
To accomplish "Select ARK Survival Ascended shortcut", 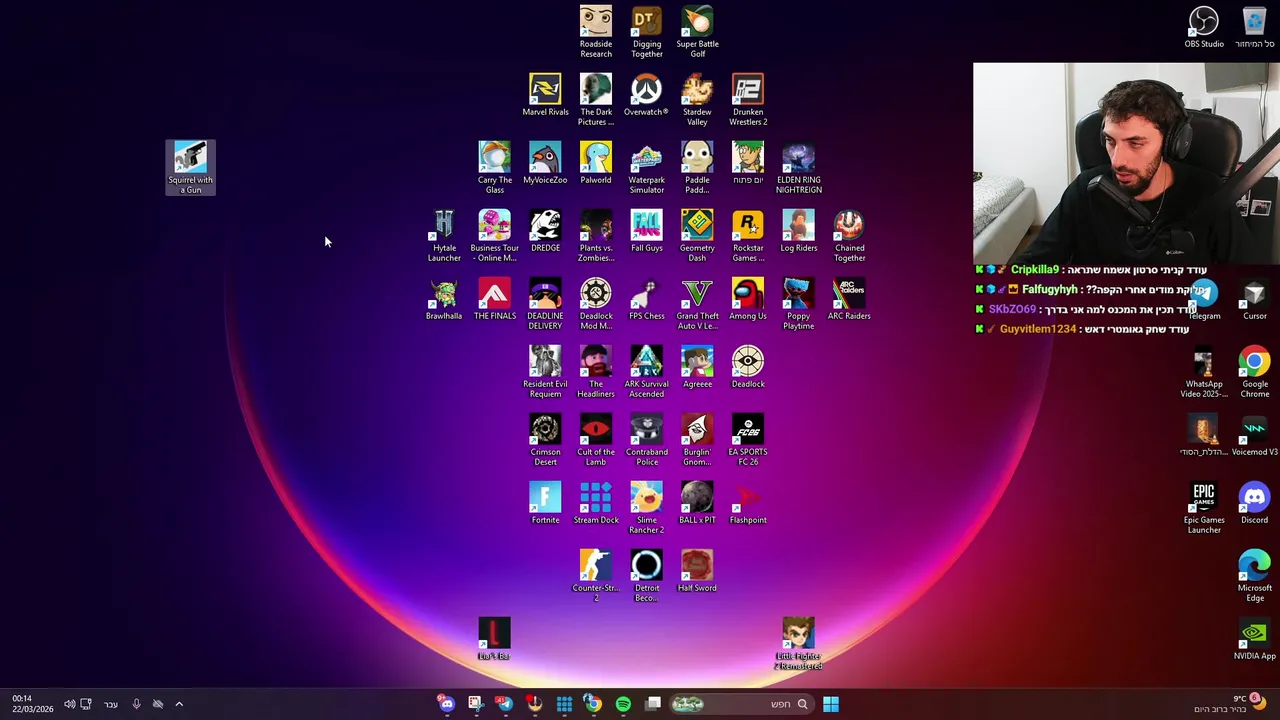I will pos(647,372).
